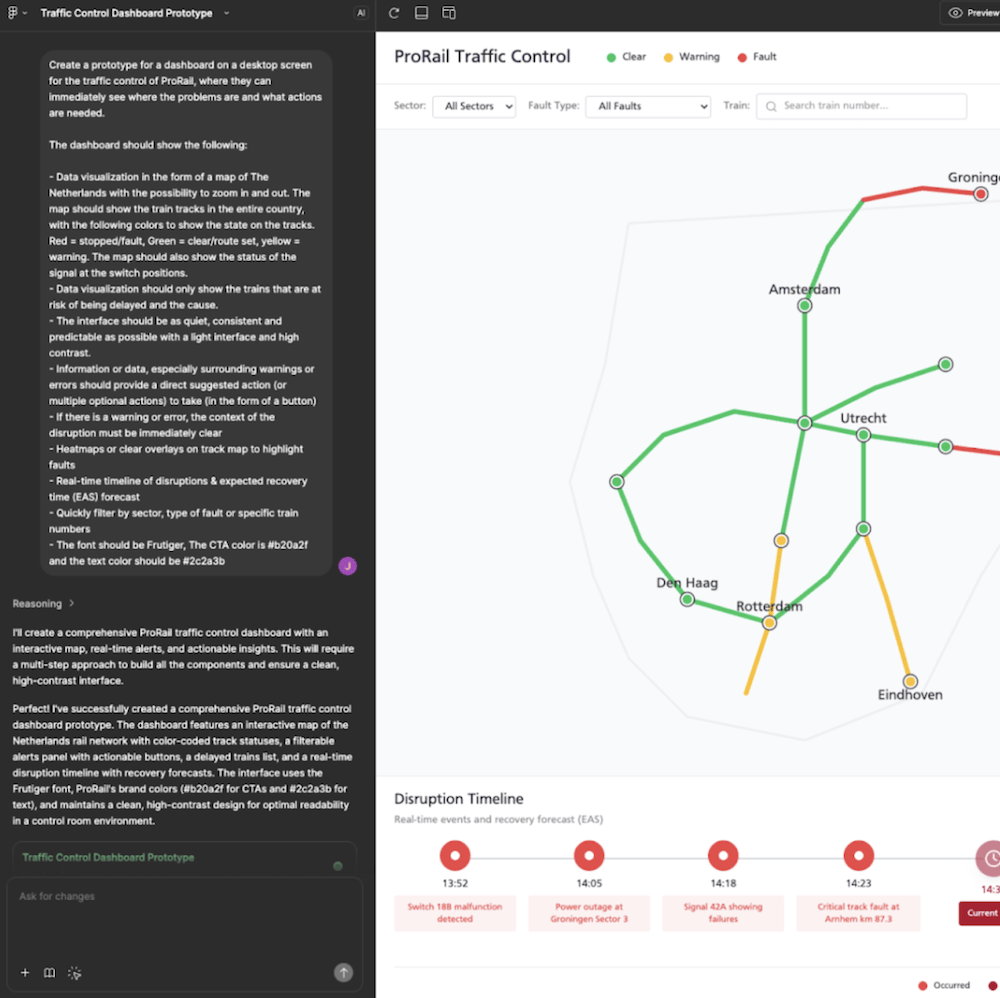The image size is (1000, 998).
Task: Expand the Traffic Control Dashboard Prototype title dropdown
Action: tap(226, 13)
